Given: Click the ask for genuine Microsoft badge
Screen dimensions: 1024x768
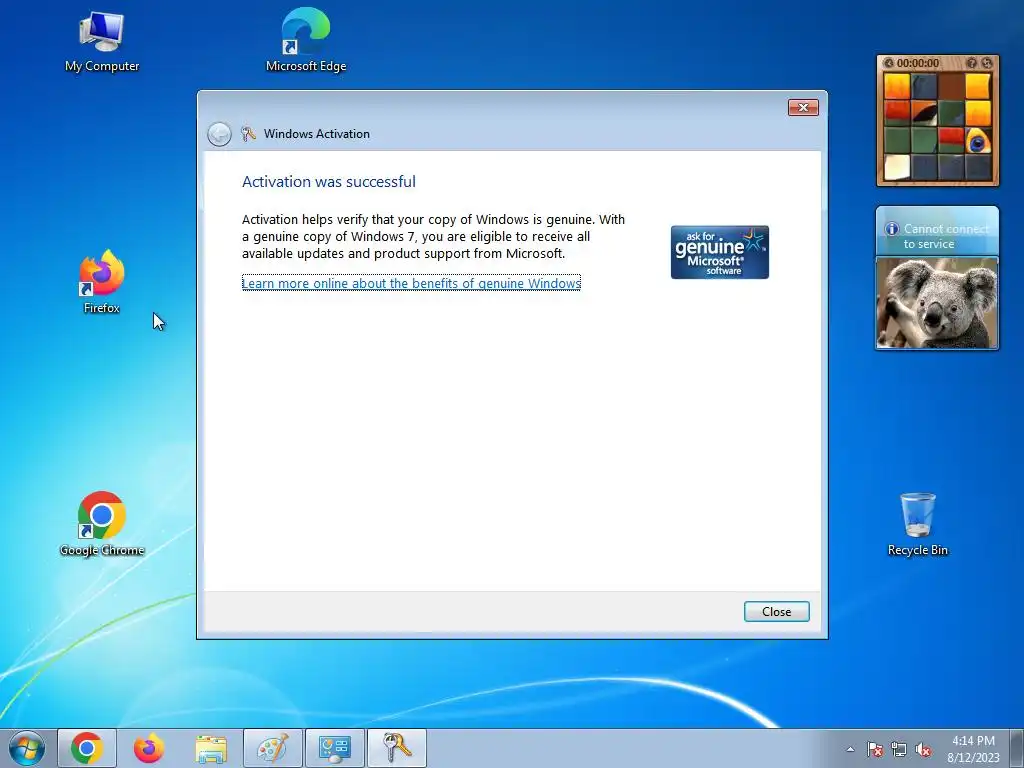Looking at the screenshot, I should (720, 252).
